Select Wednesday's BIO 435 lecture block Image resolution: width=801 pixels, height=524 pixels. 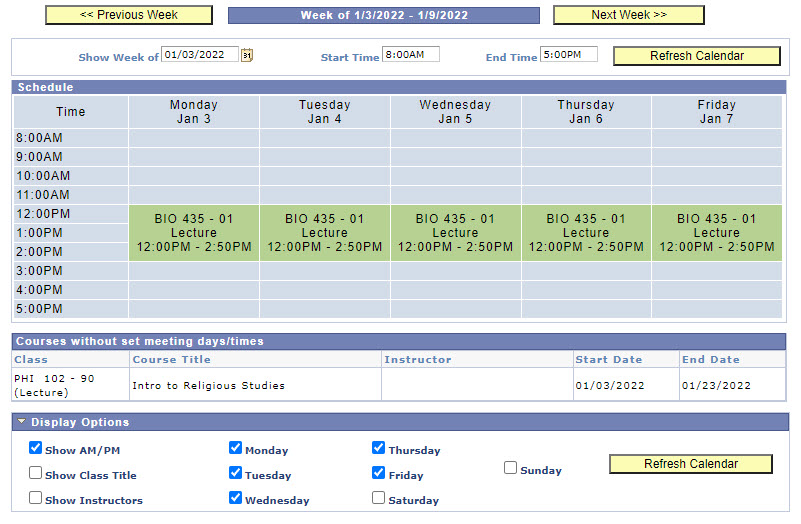coord(455,233)
